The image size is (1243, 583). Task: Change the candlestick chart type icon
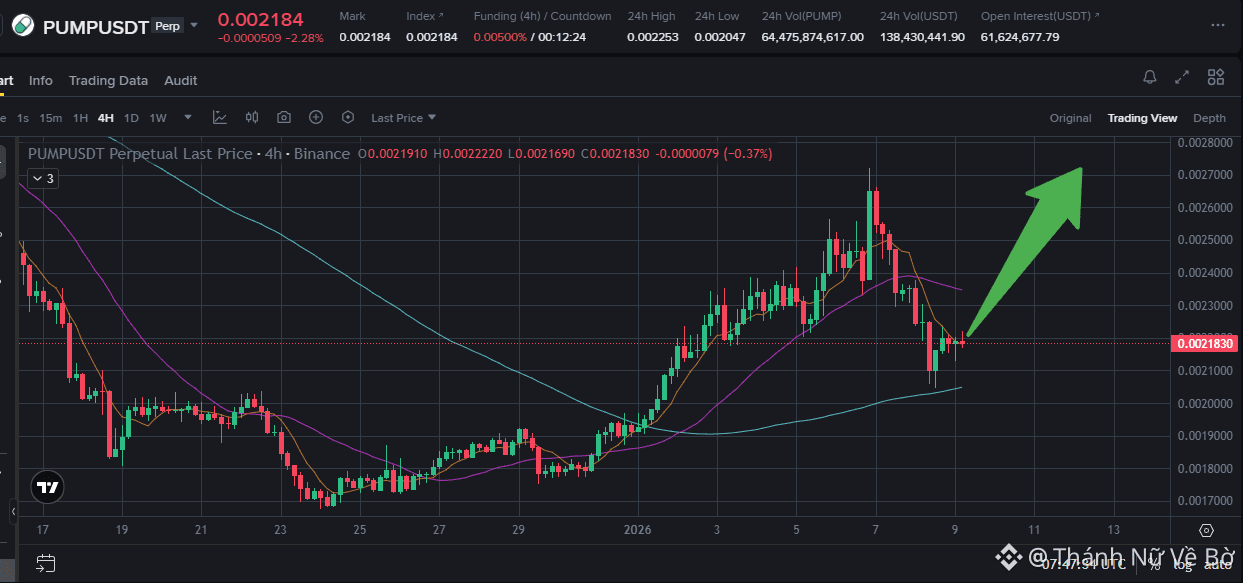tap(252, 117)
